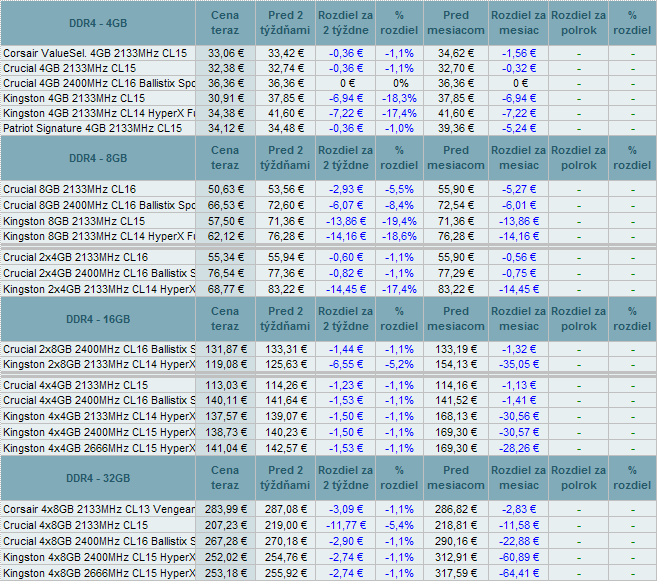Click Kingston 4x8GB 2666MHz CL15 HyperX name
This screenshot has height=581, width=657.
pos(99,573)
